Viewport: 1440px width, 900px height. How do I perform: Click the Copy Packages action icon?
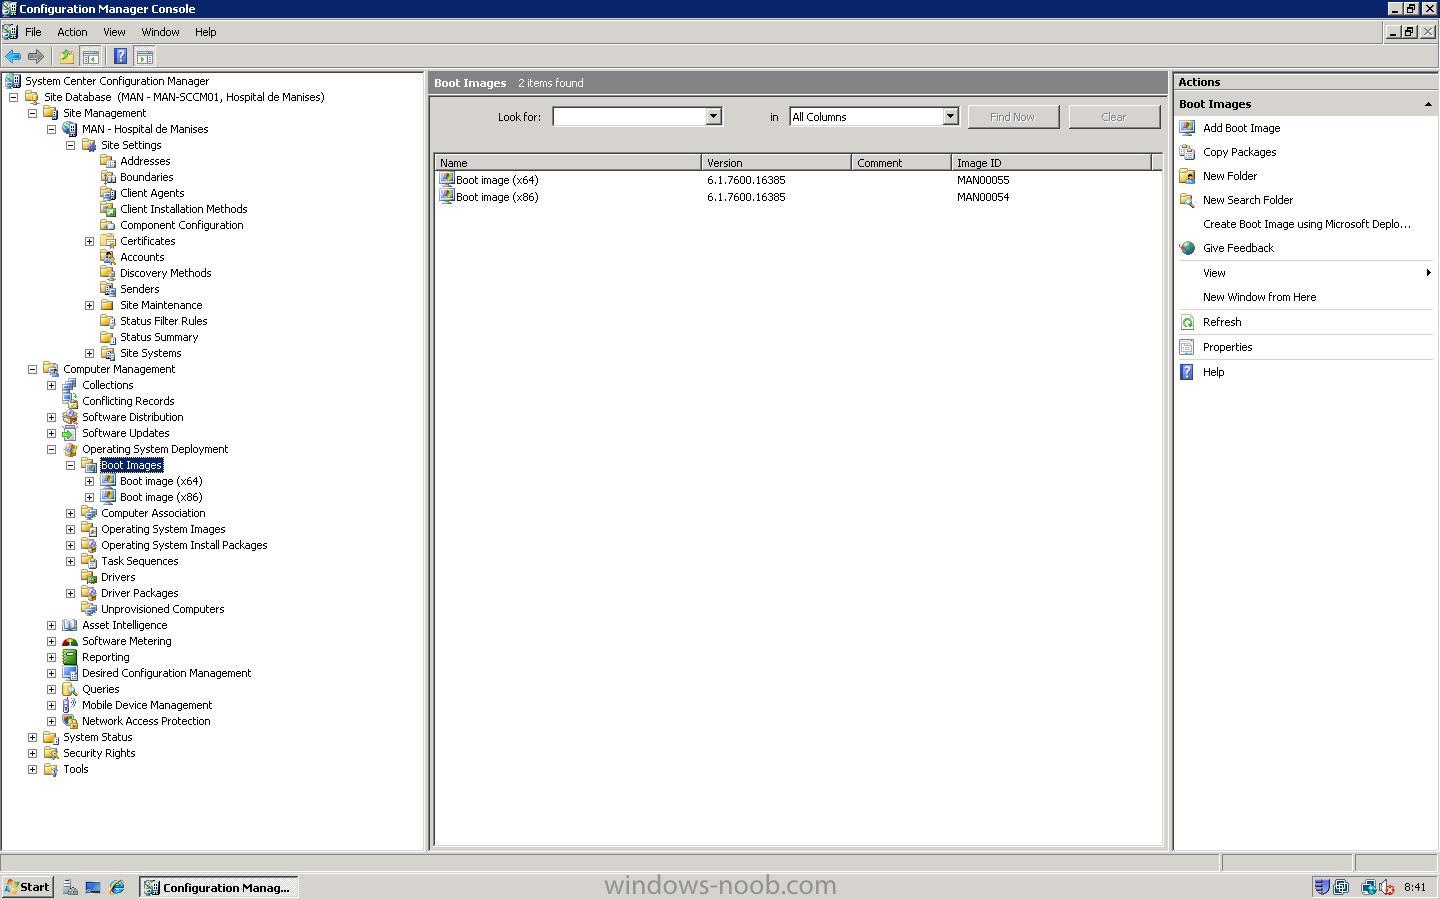tap(1187, 152)
